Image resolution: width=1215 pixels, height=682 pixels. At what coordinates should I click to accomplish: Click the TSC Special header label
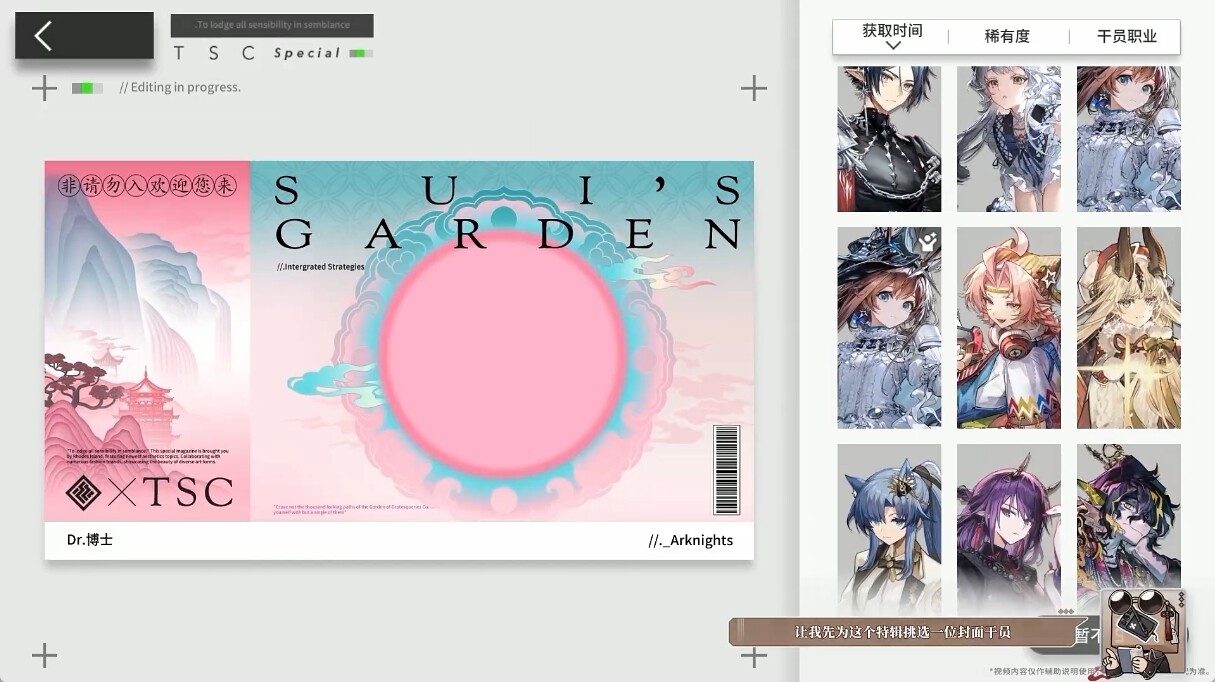(x=257, y=53)
